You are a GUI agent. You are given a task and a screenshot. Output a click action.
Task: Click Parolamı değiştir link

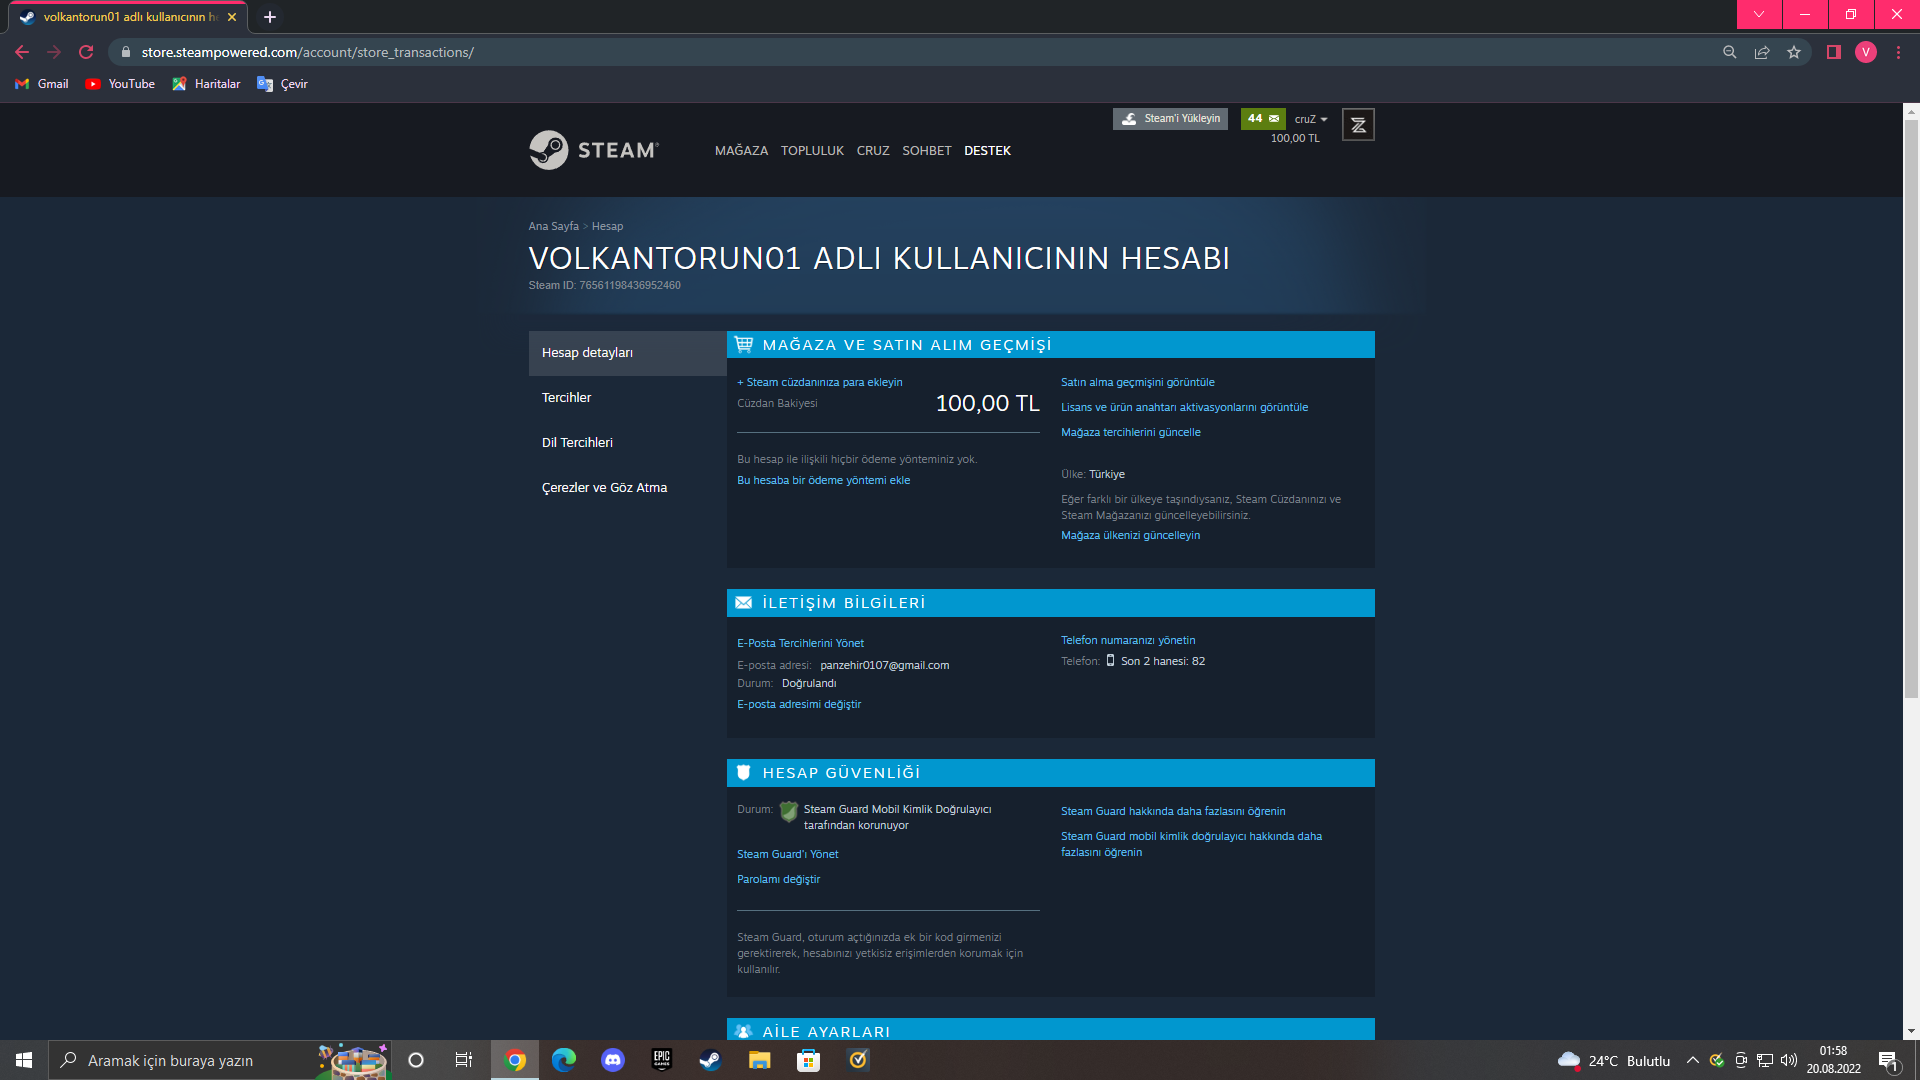[x=778, y=879]
